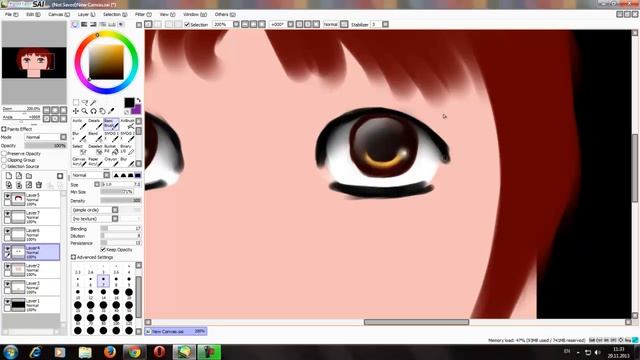This screenshot has height=360, width=640.
Task: Open the layer Mode Normal dropdown
Action: (45, 137)
